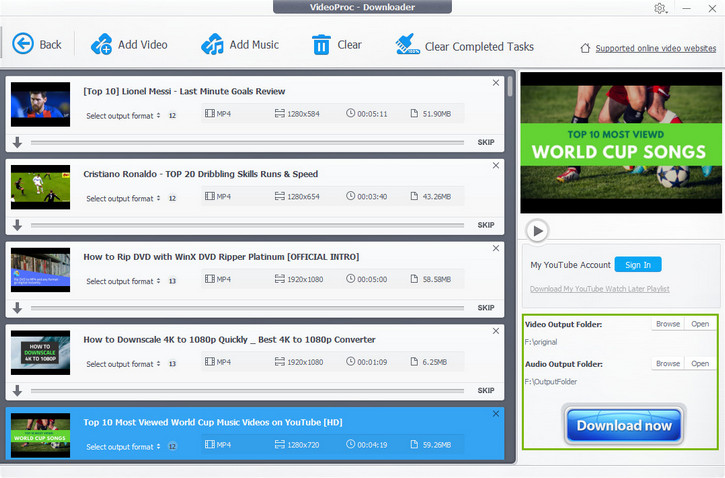
Task: Click title 'How to Downscale 4K to 1080p Quickly'
Action: click(x=229, y=339)
